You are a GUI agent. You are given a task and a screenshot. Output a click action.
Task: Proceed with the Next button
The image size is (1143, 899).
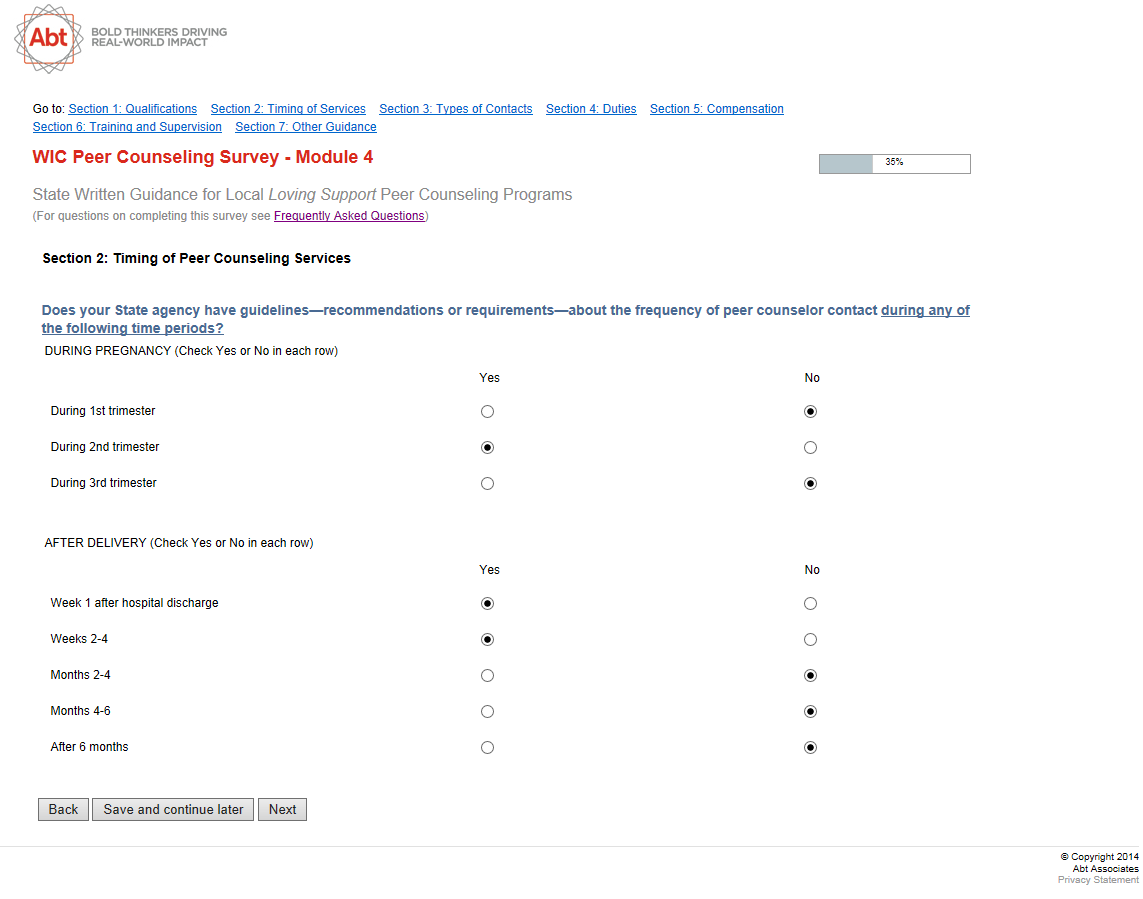(282, 810)
